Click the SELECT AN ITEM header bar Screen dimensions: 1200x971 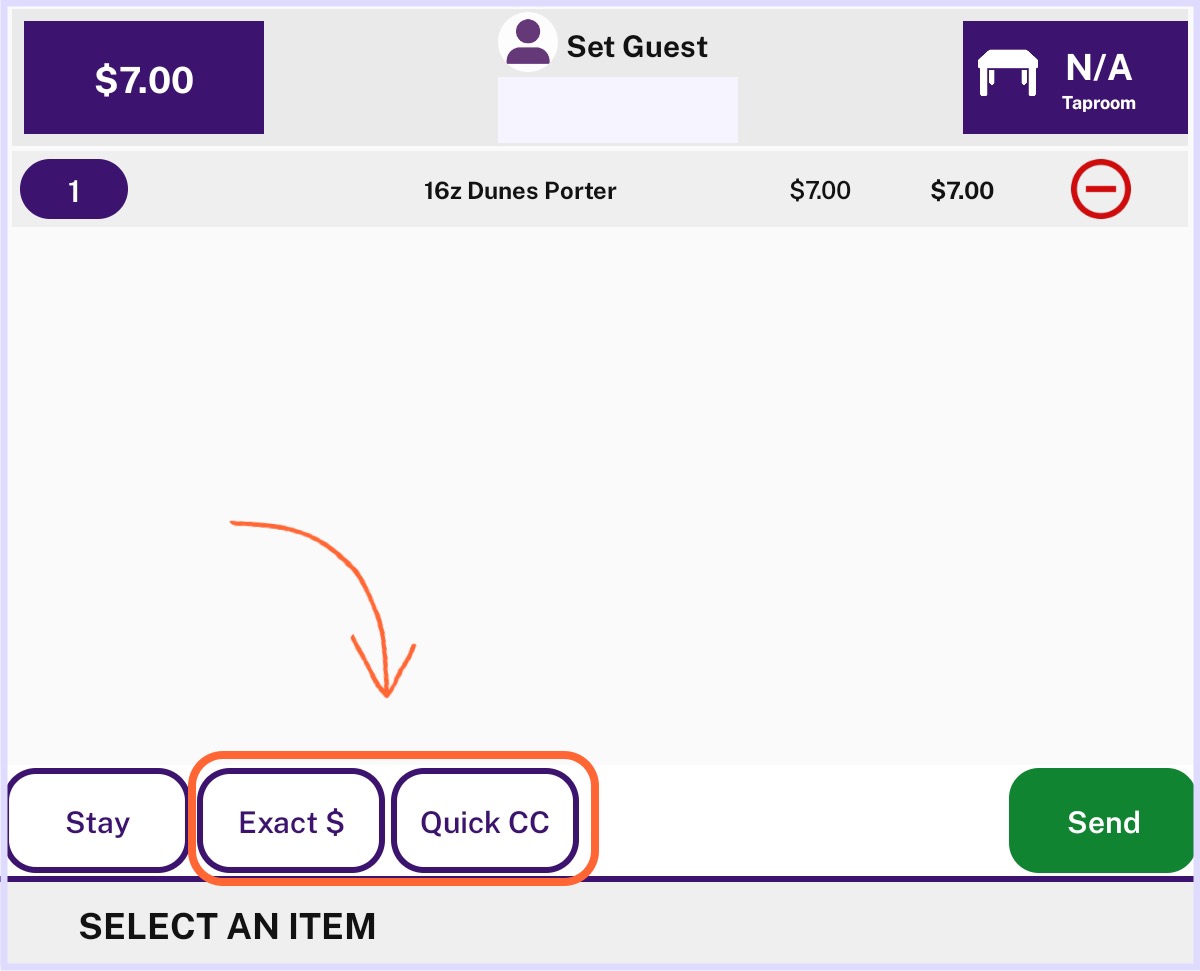[x=600, y=924]
